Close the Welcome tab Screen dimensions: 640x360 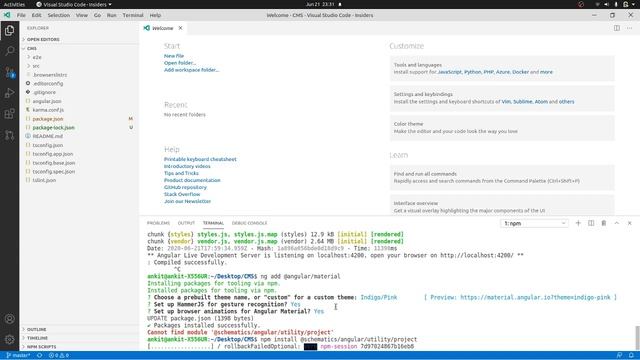(x=180, y=28)
